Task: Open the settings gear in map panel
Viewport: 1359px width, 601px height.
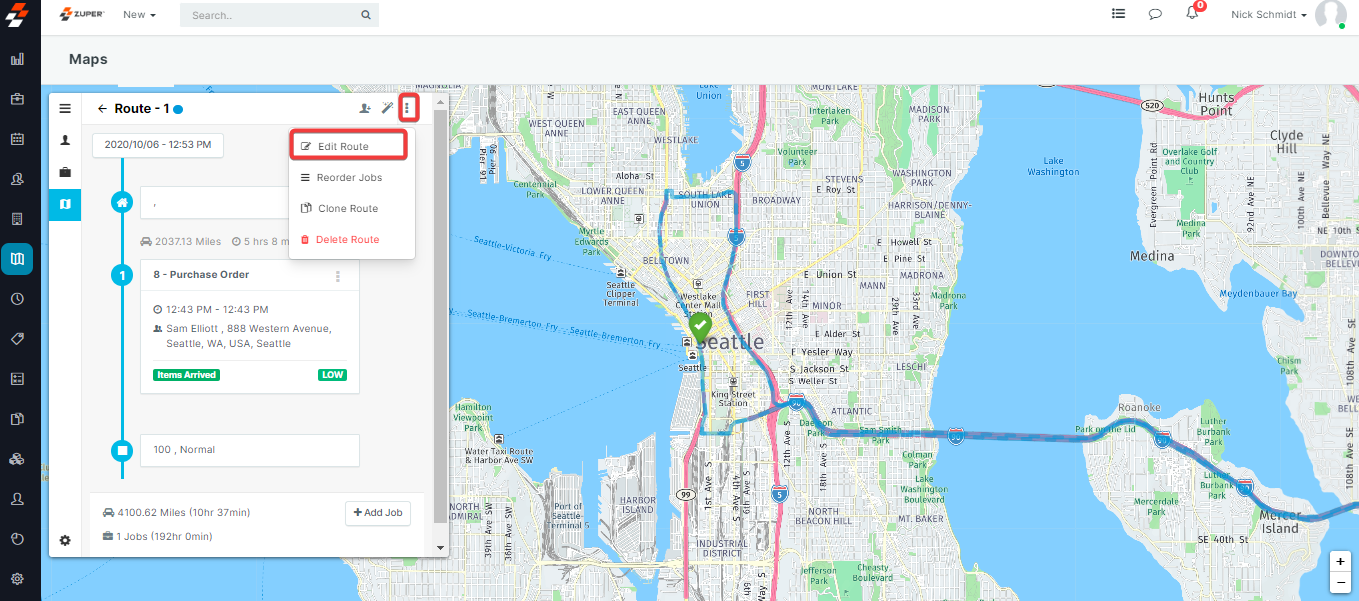Action: [x=65, y=540]
